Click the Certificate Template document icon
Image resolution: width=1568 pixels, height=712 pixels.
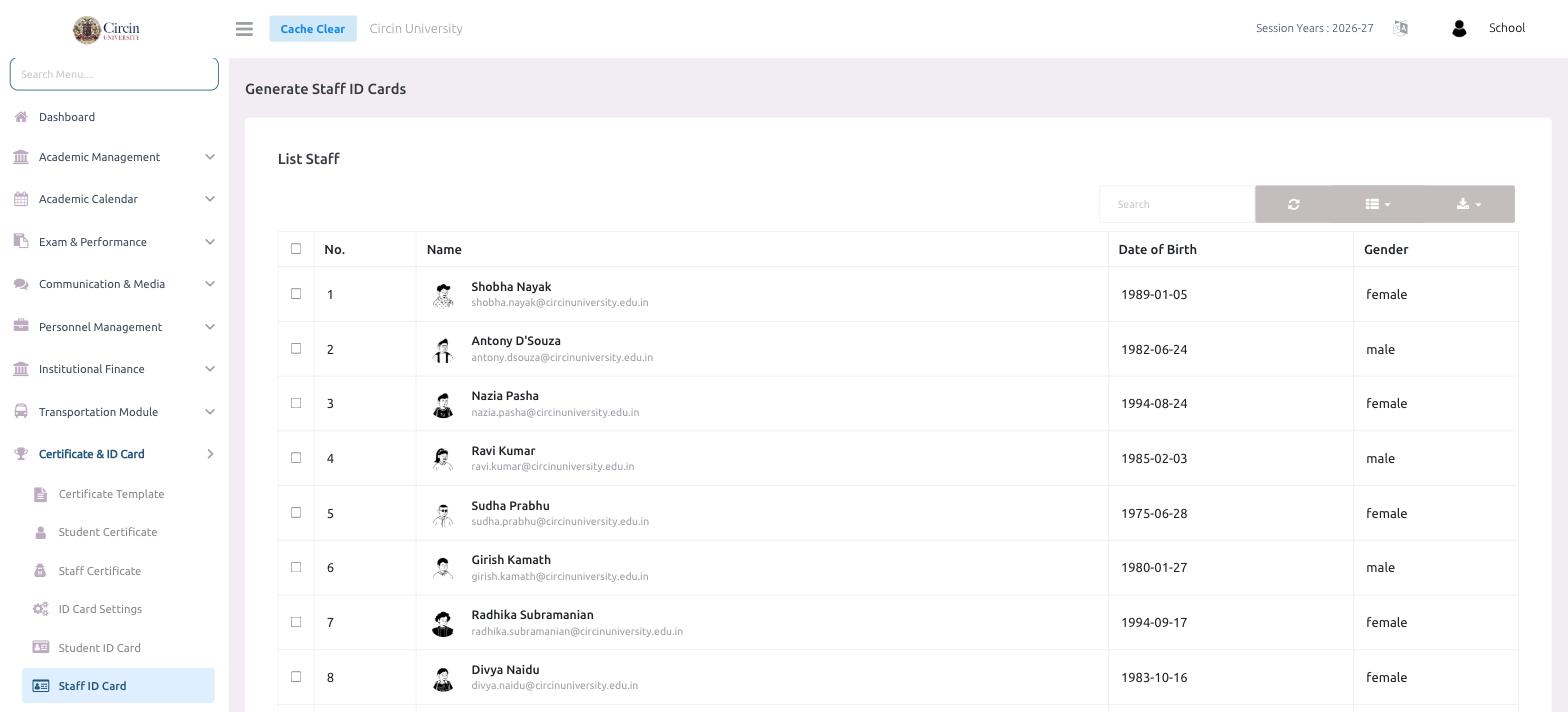pyautogui.click(x=40, y=494)
